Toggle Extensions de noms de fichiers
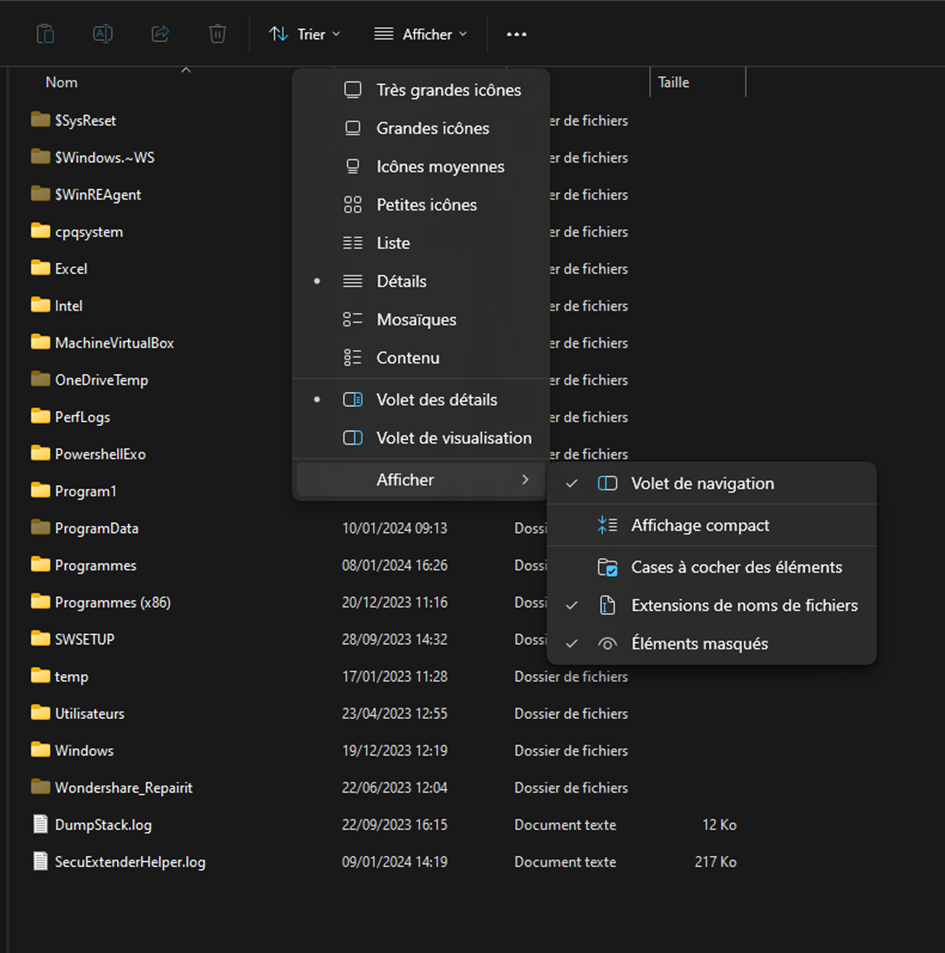Viewport: 945px width, 953px height. [744, 606]
